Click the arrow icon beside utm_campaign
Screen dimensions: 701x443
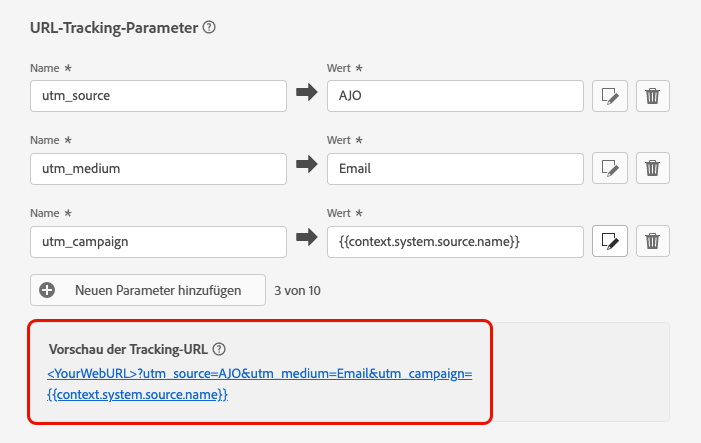click(306, 241)
